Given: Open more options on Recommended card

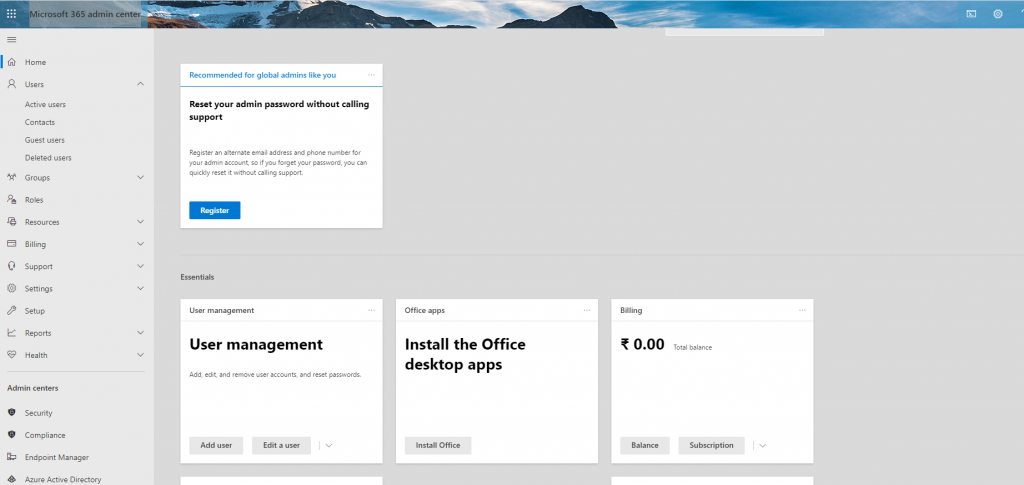Looking at the screenshot, I should tap(372, 75).
